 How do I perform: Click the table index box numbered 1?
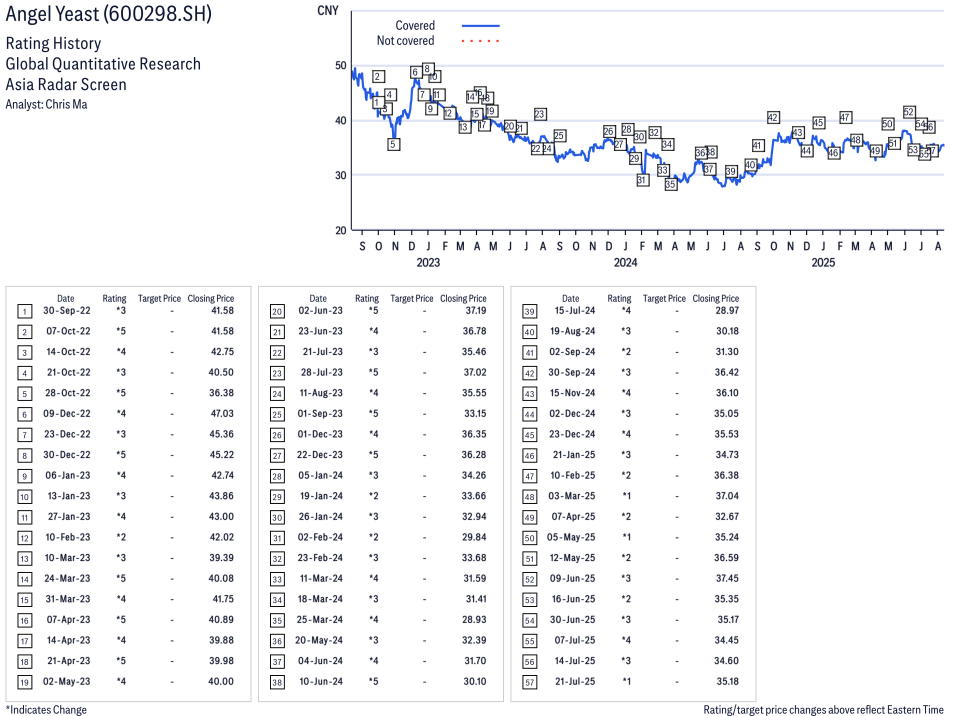click(x=24, y=312)
